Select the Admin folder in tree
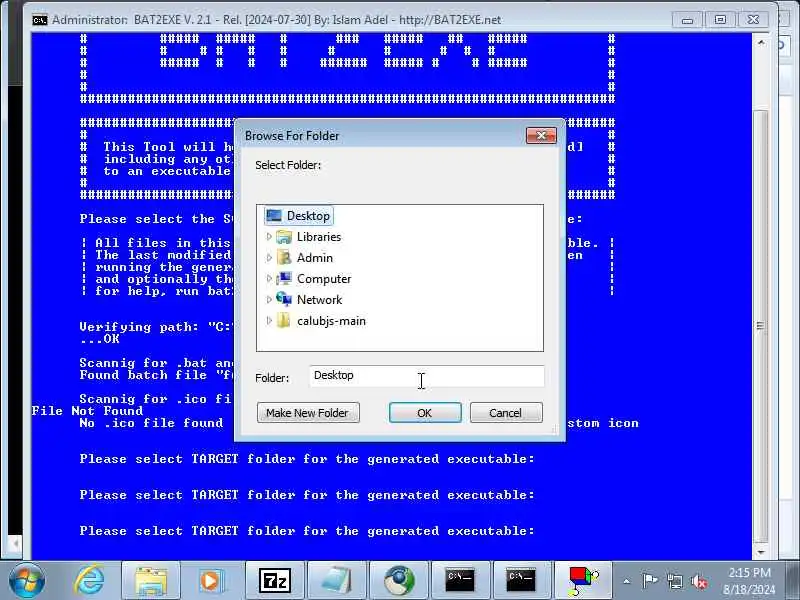Viewport: 800px width, 600px height. click(x=315, y=258)
